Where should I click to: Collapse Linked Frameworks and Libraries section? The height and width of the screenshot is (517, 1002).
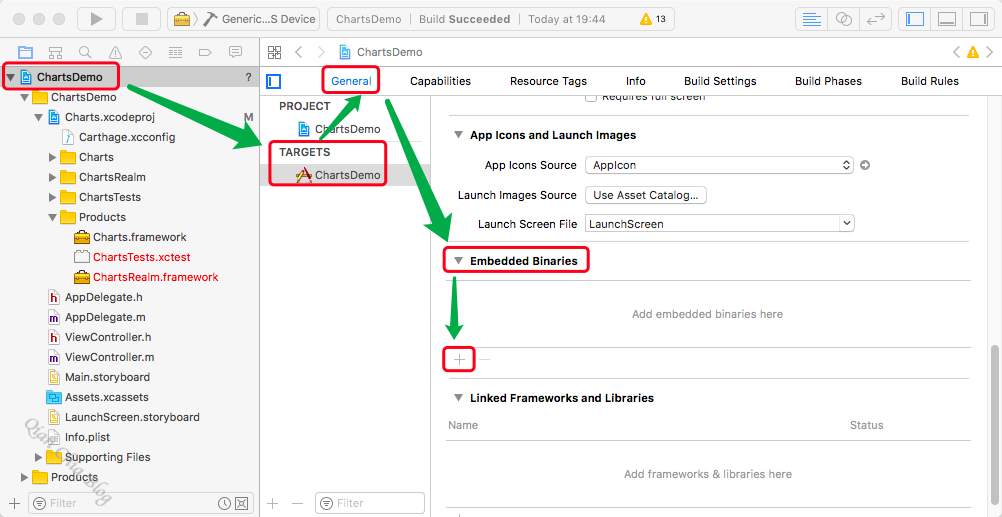(458, 397)
